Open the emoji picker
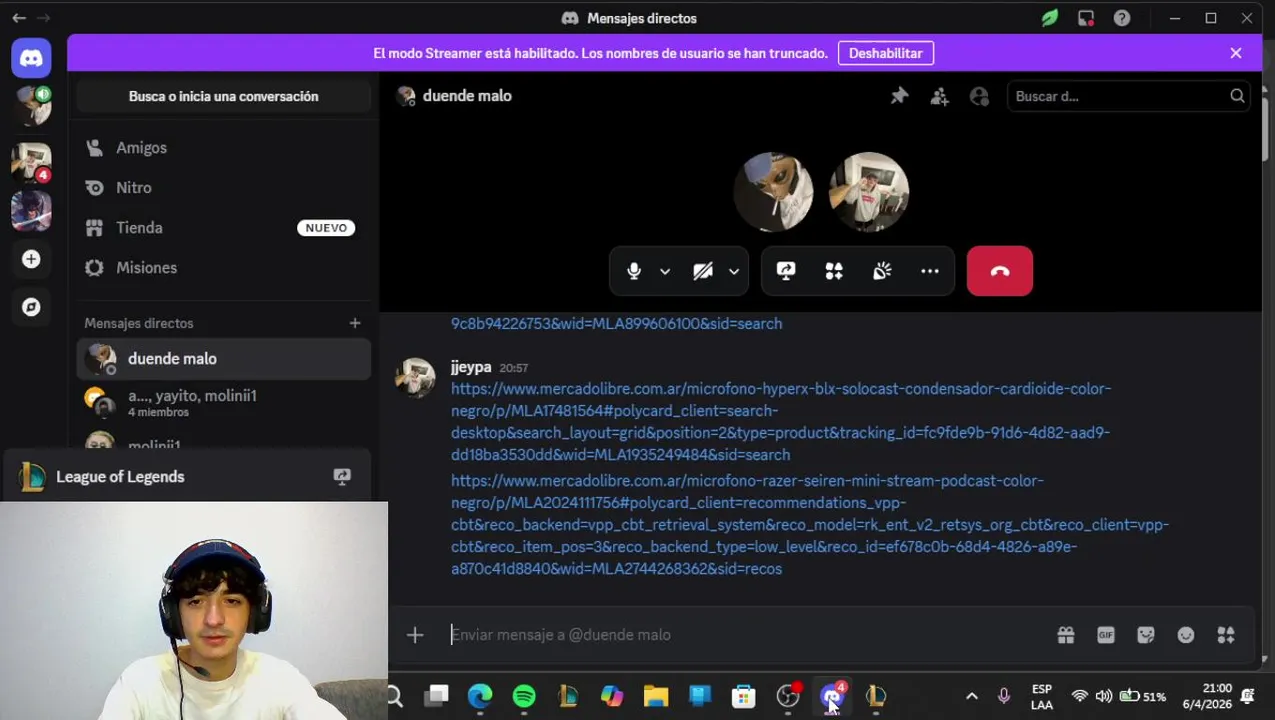The height and width of the screenshot is (720, 1275). point(1186,635)
